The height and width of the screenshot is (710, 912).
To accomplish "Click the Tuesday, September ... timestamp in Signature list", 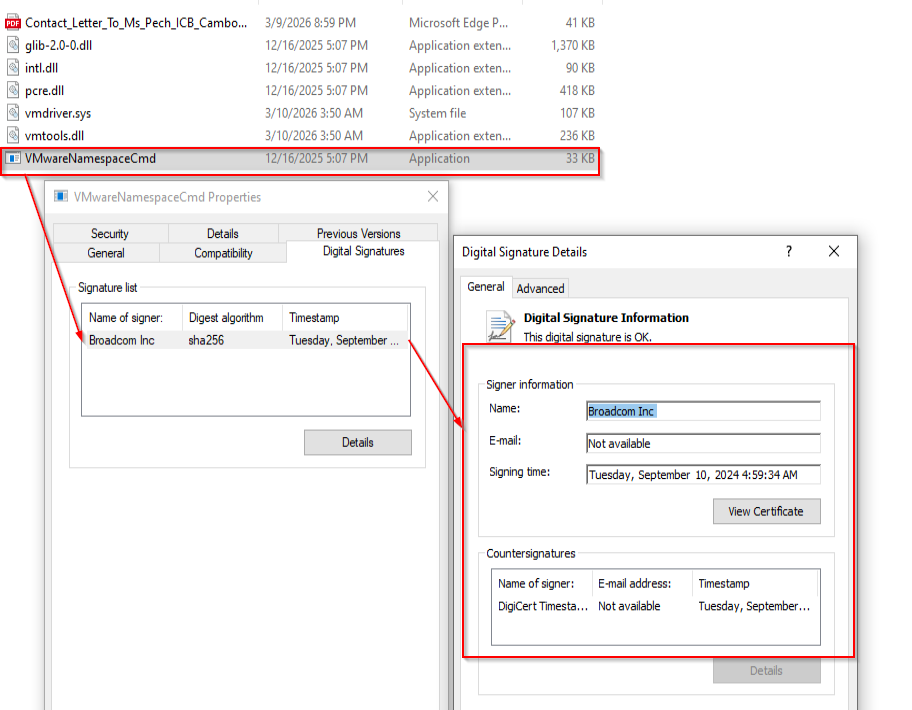I will pos(344,340).
